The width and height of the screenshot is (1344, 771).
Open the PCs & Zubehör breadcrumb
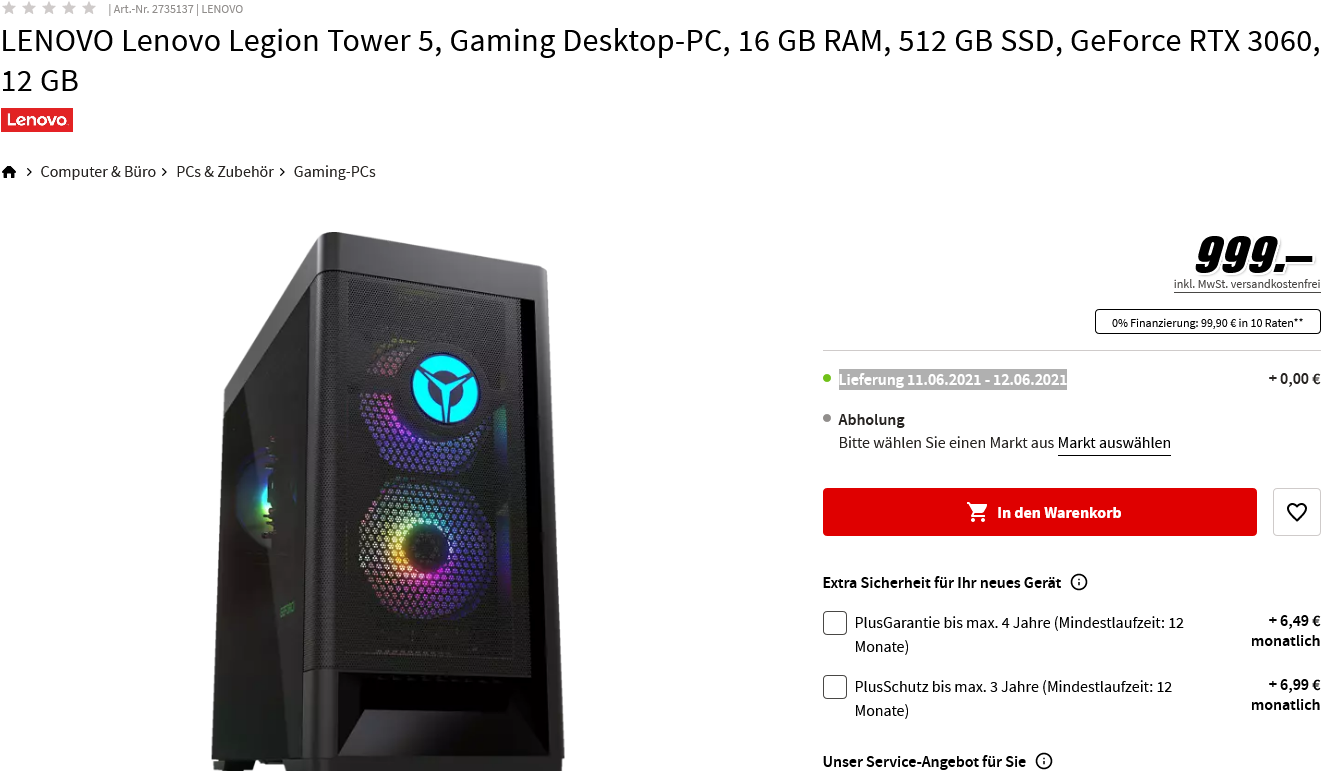point(225,172)
